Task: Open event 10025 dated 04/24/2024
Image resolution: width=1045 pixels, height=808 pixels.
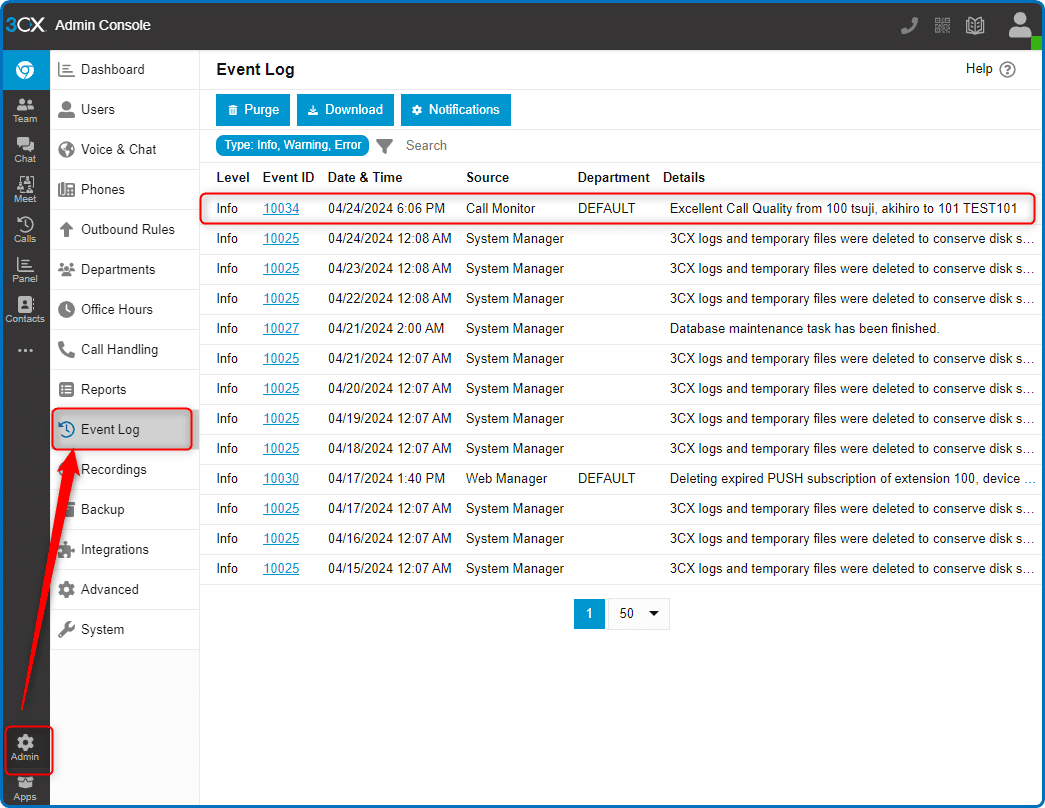Action: pyautogui.click(x=281, y=239)
